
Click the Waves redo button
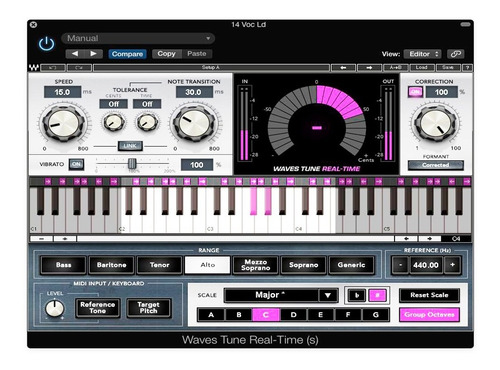point(79,68)
